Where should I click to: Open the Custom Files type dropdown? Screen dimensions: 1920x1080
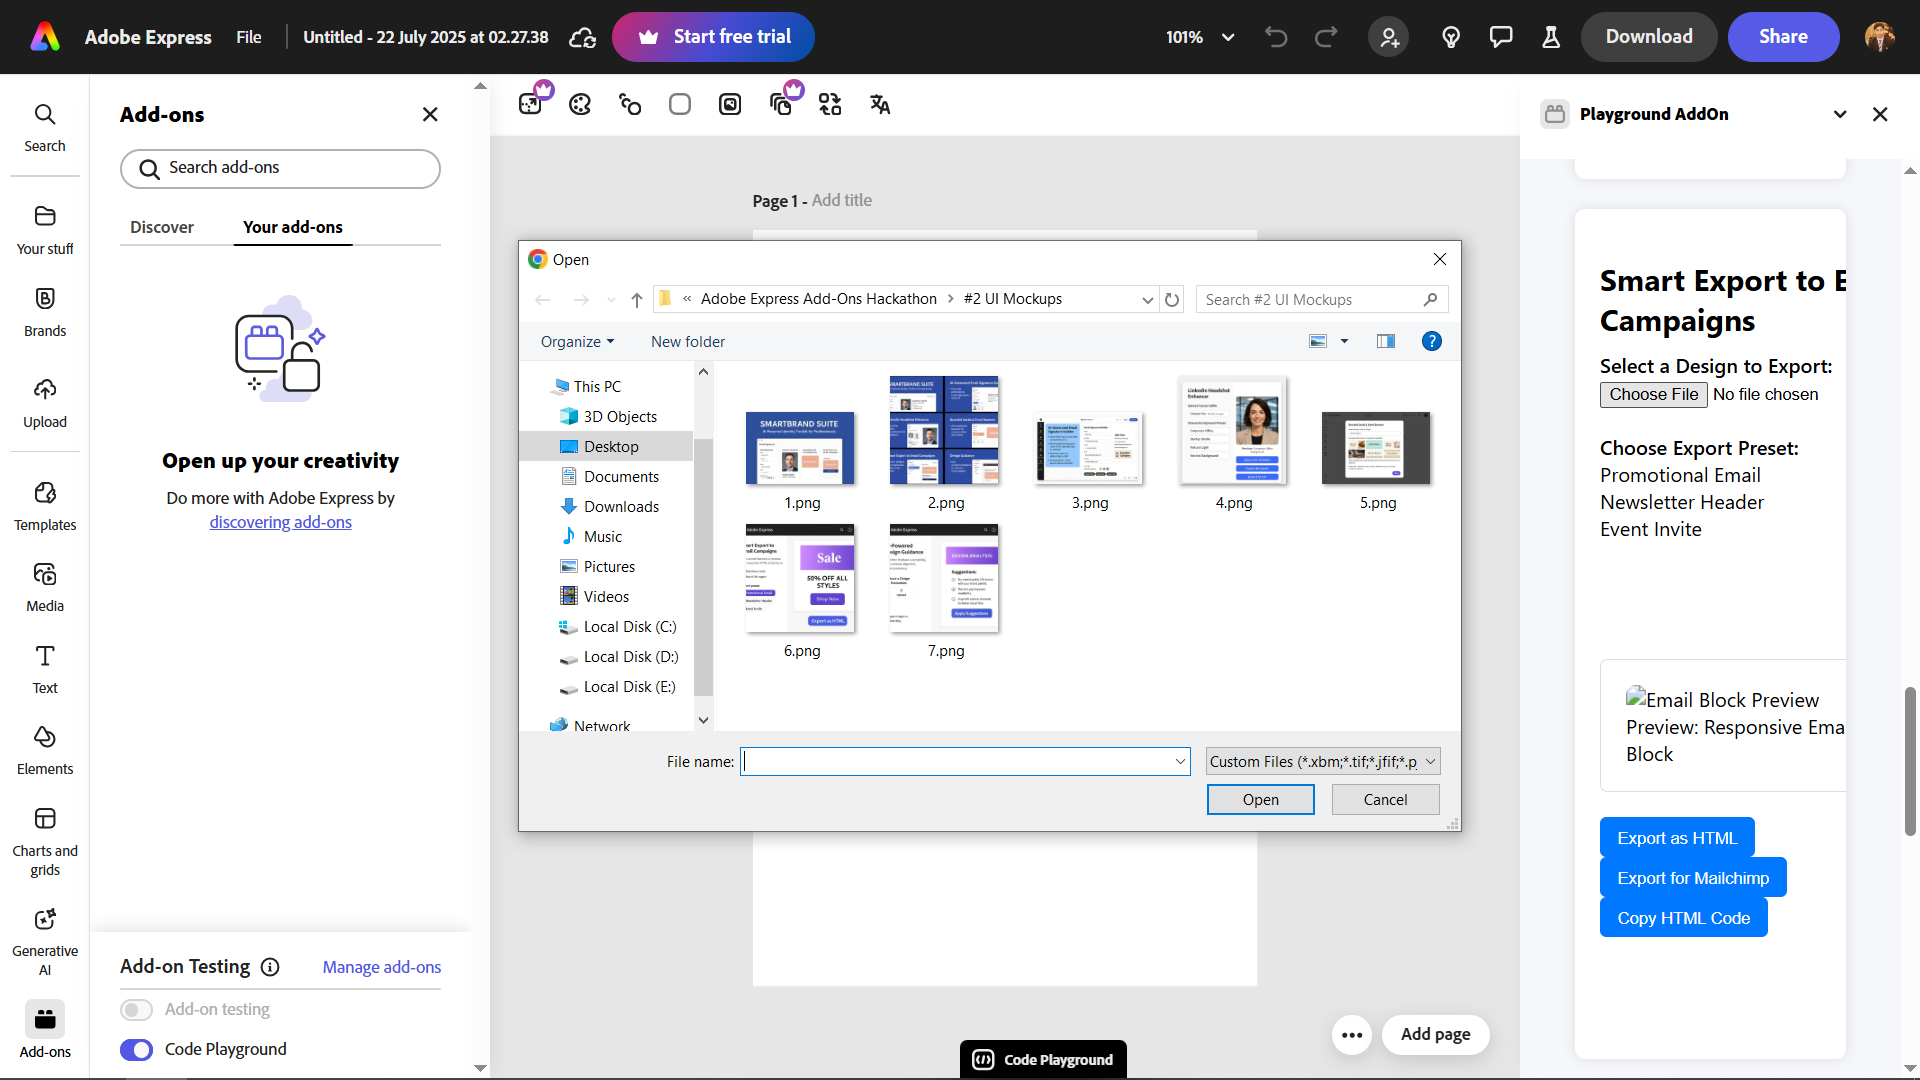1322,761
